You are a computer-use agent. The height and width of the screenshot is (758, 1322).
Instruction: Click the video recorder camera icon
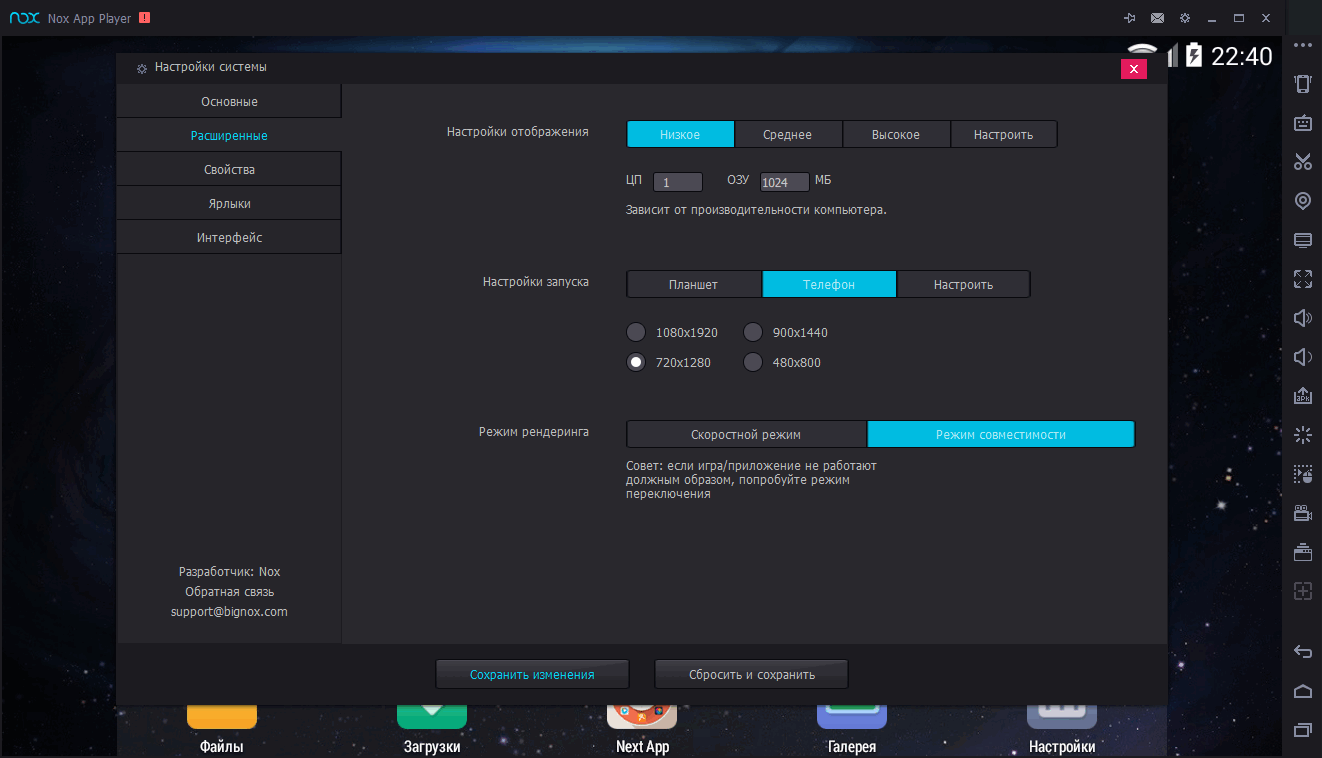coord(1302,512)
